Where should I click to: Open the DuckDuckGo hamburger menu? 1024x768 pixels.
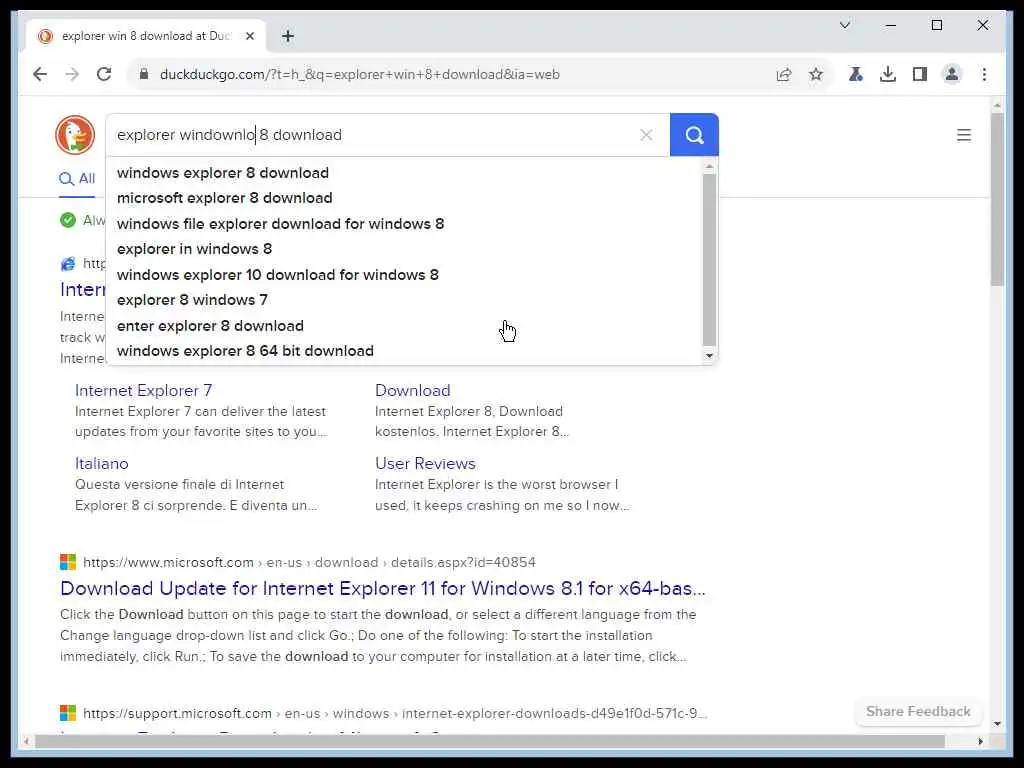pyautogui.click(x=963, y=135)
